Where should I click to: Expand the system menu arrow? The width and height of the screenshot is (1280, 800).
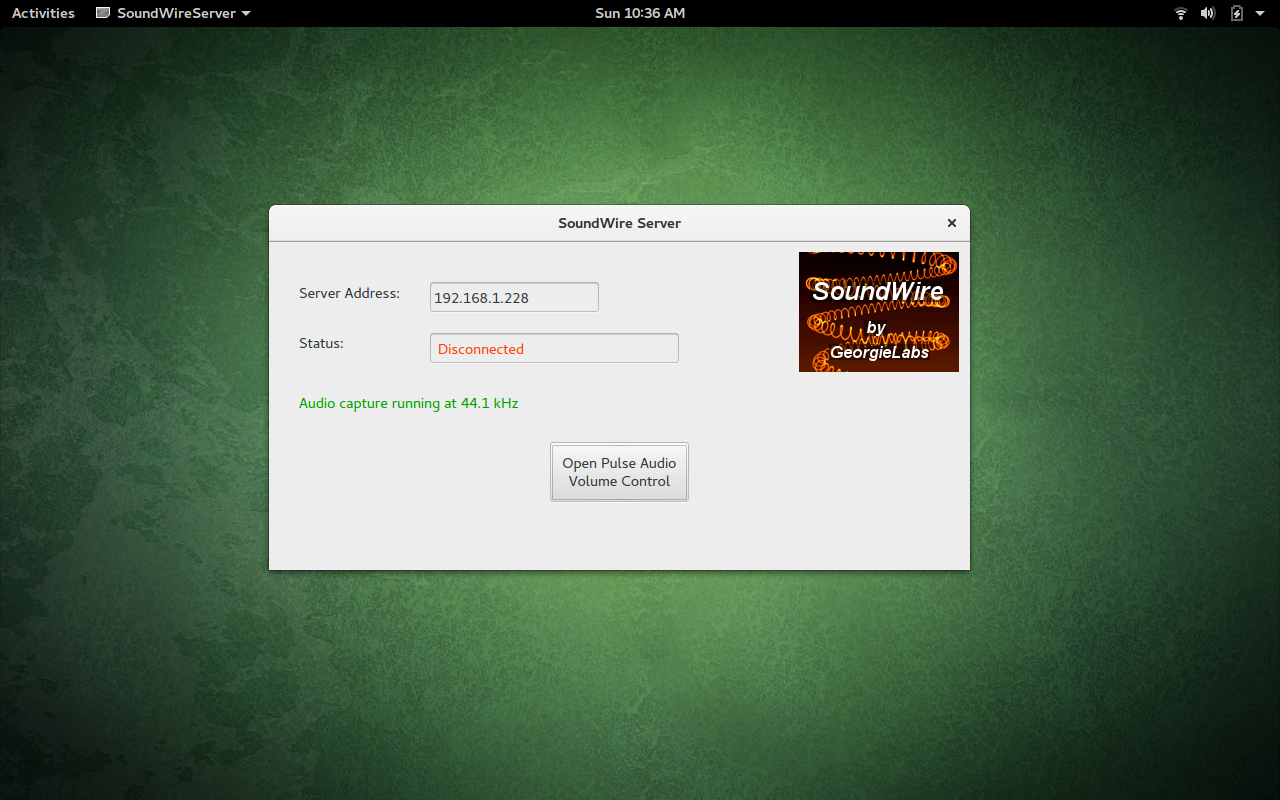tap(1260, 13)
